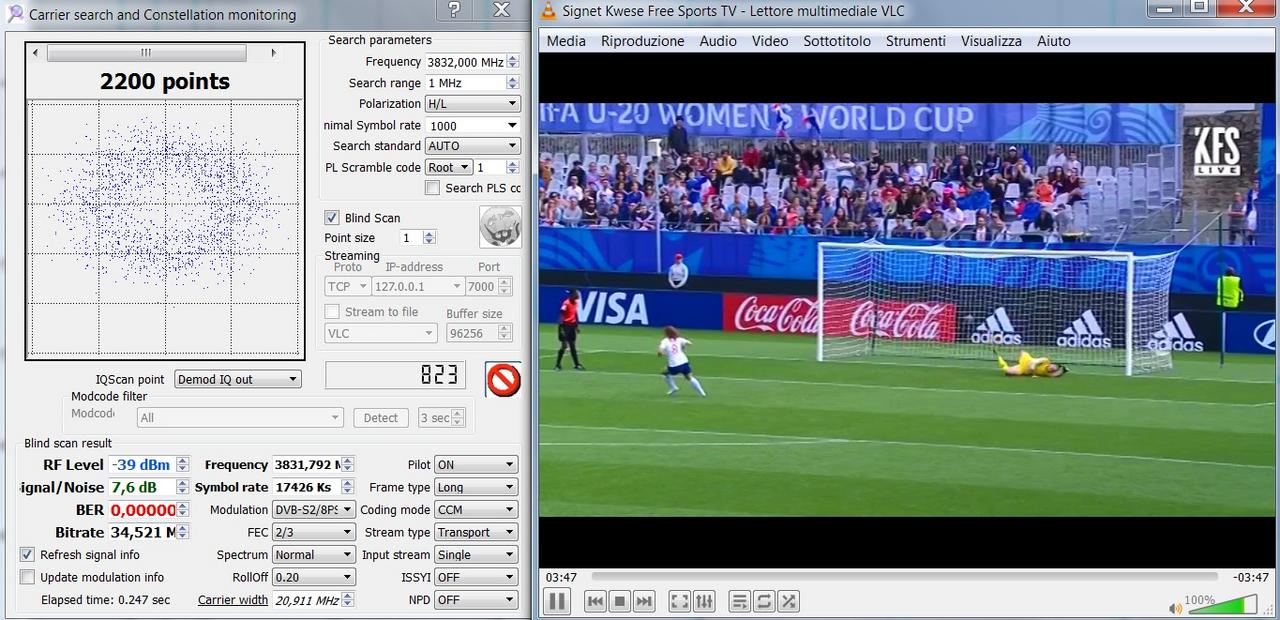Click the VLC elapsed time 03:47 label
This screenshot has height=620, width=1280.
(x=561, y=577)
